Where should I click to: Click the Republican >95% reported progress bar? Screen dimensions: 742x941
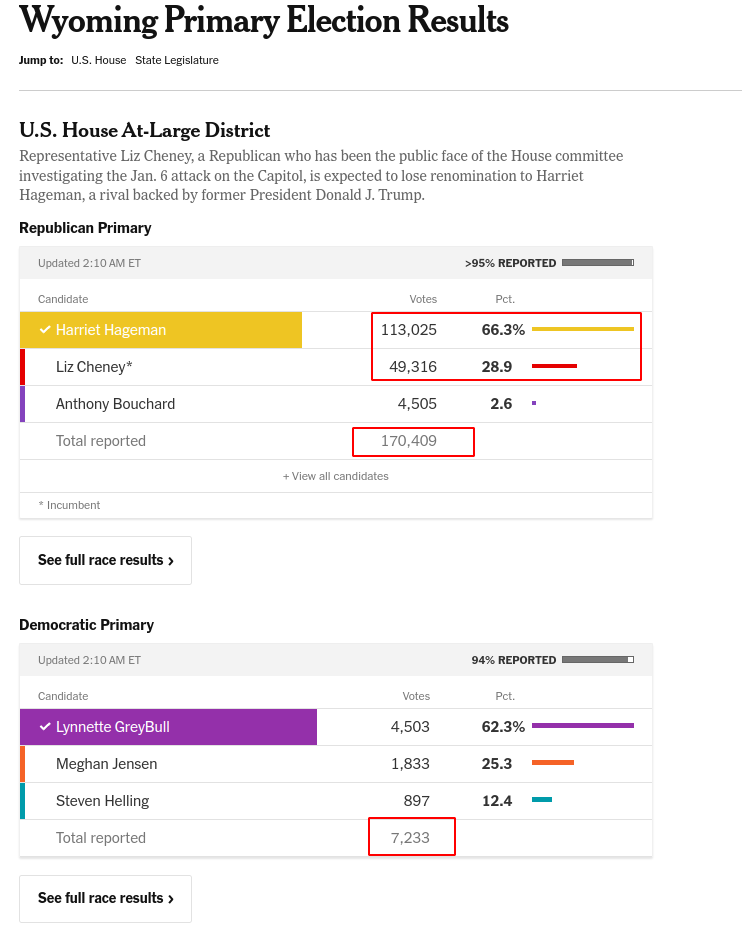(598, 263)
